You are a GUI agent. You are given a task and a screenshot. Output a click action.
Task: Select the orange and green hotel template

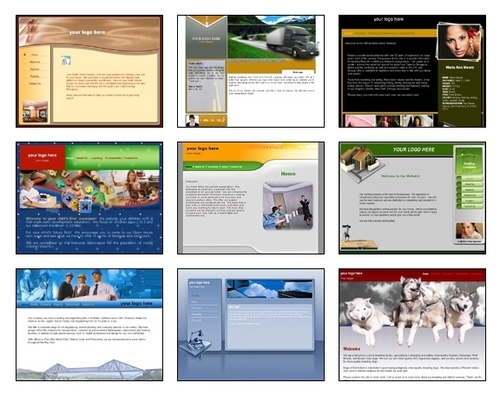click(251, 198)
